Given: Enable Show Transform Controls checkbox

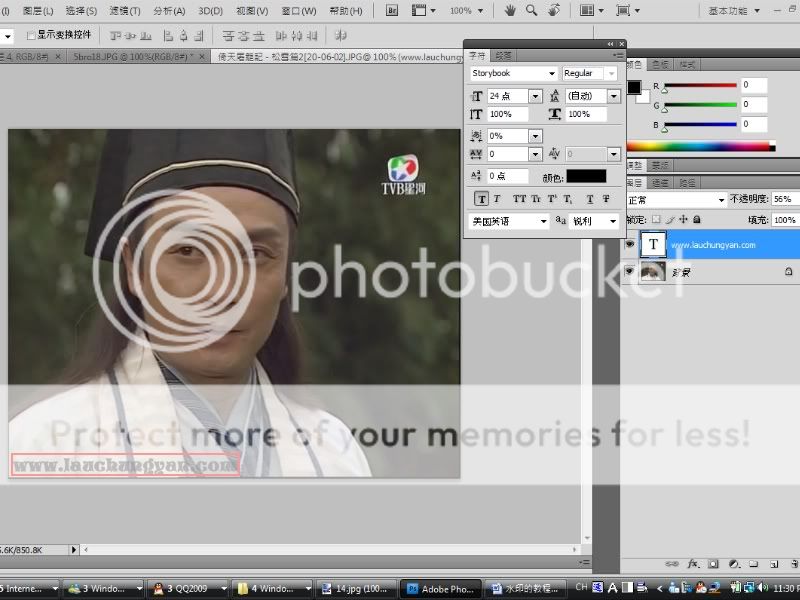Looking at the screenshot, I should coord(30,35).
